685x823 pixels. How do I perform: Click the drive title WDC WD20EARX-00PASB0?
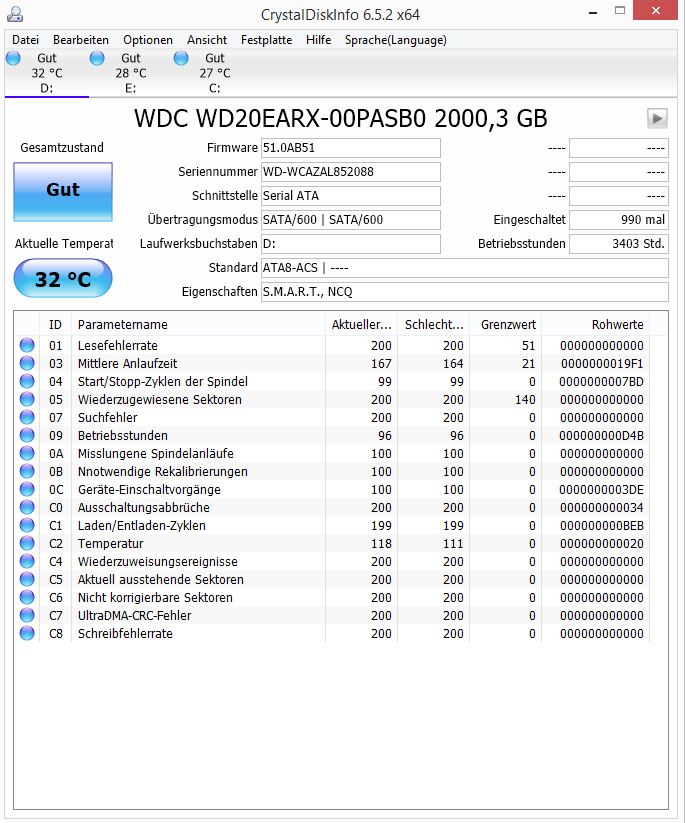click(x=341, y=119)
